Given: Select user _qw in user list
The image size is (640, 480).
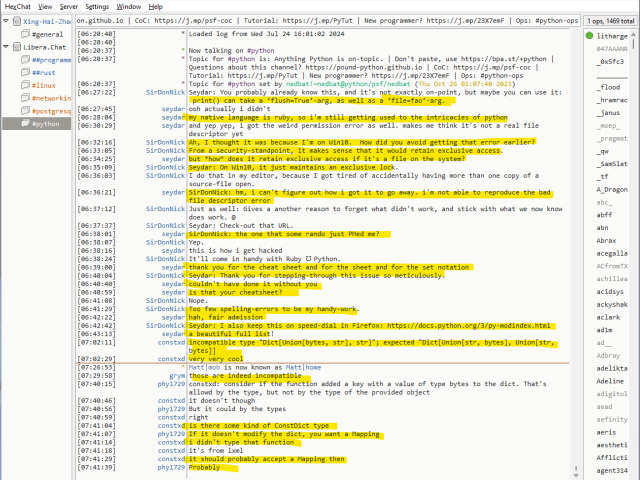Looking at the screenshot, I should [x=602, y=151].
